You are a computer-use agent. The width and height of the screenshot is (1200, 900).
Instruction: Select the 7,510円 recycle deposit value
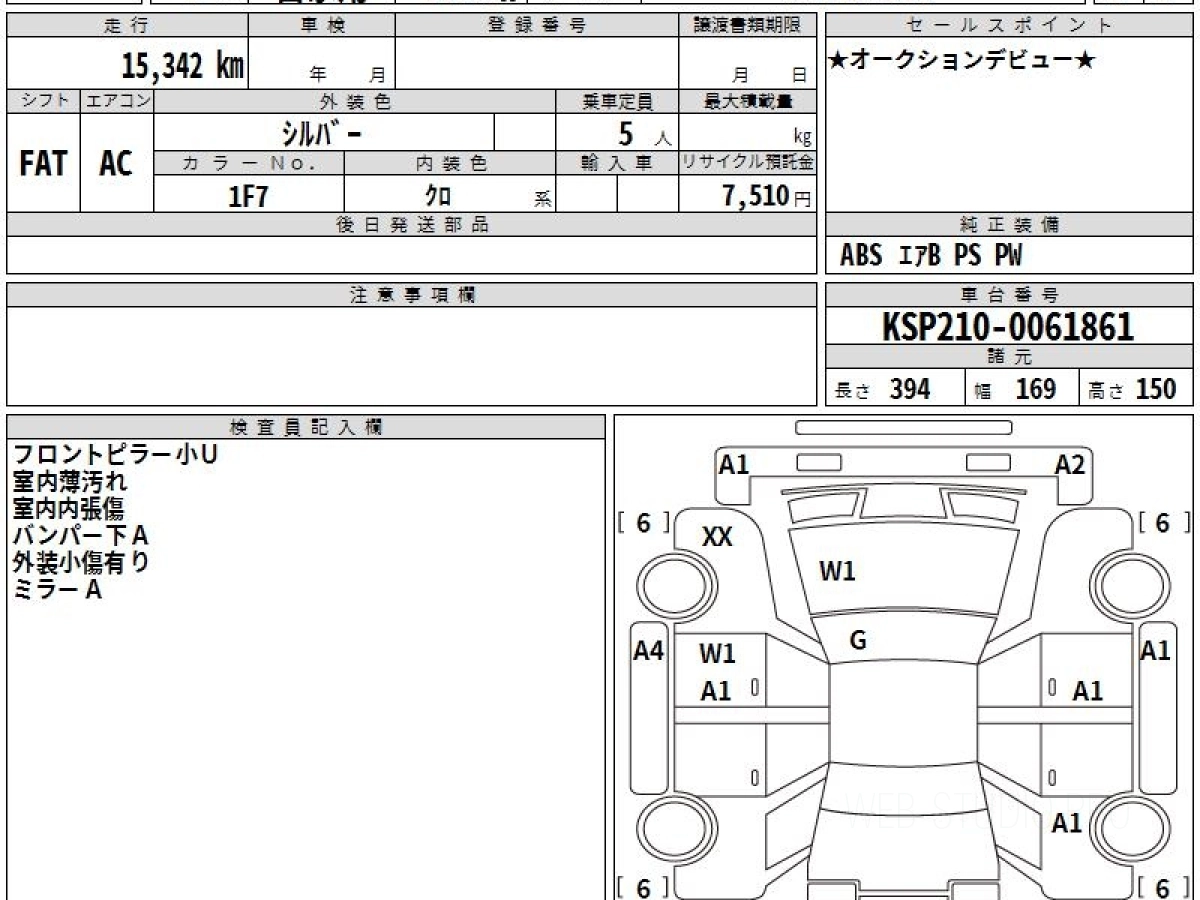[767, 196]
